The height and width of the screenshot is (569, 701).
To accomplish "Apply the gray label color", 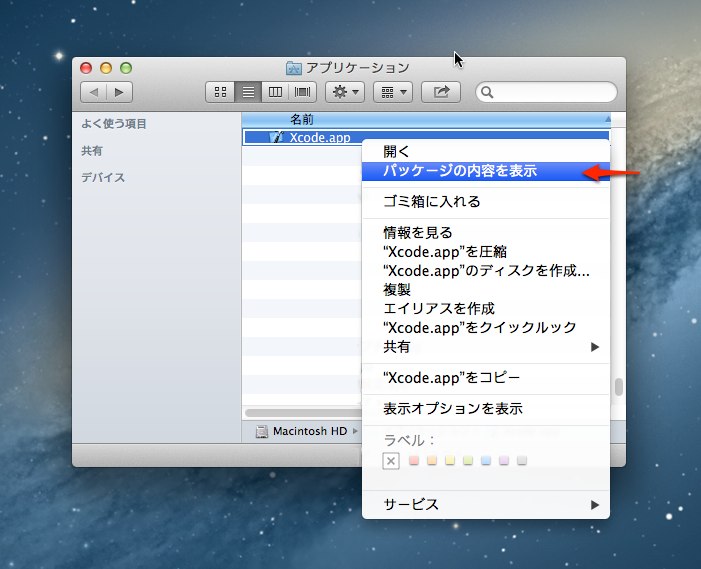I will pos(522,460).
